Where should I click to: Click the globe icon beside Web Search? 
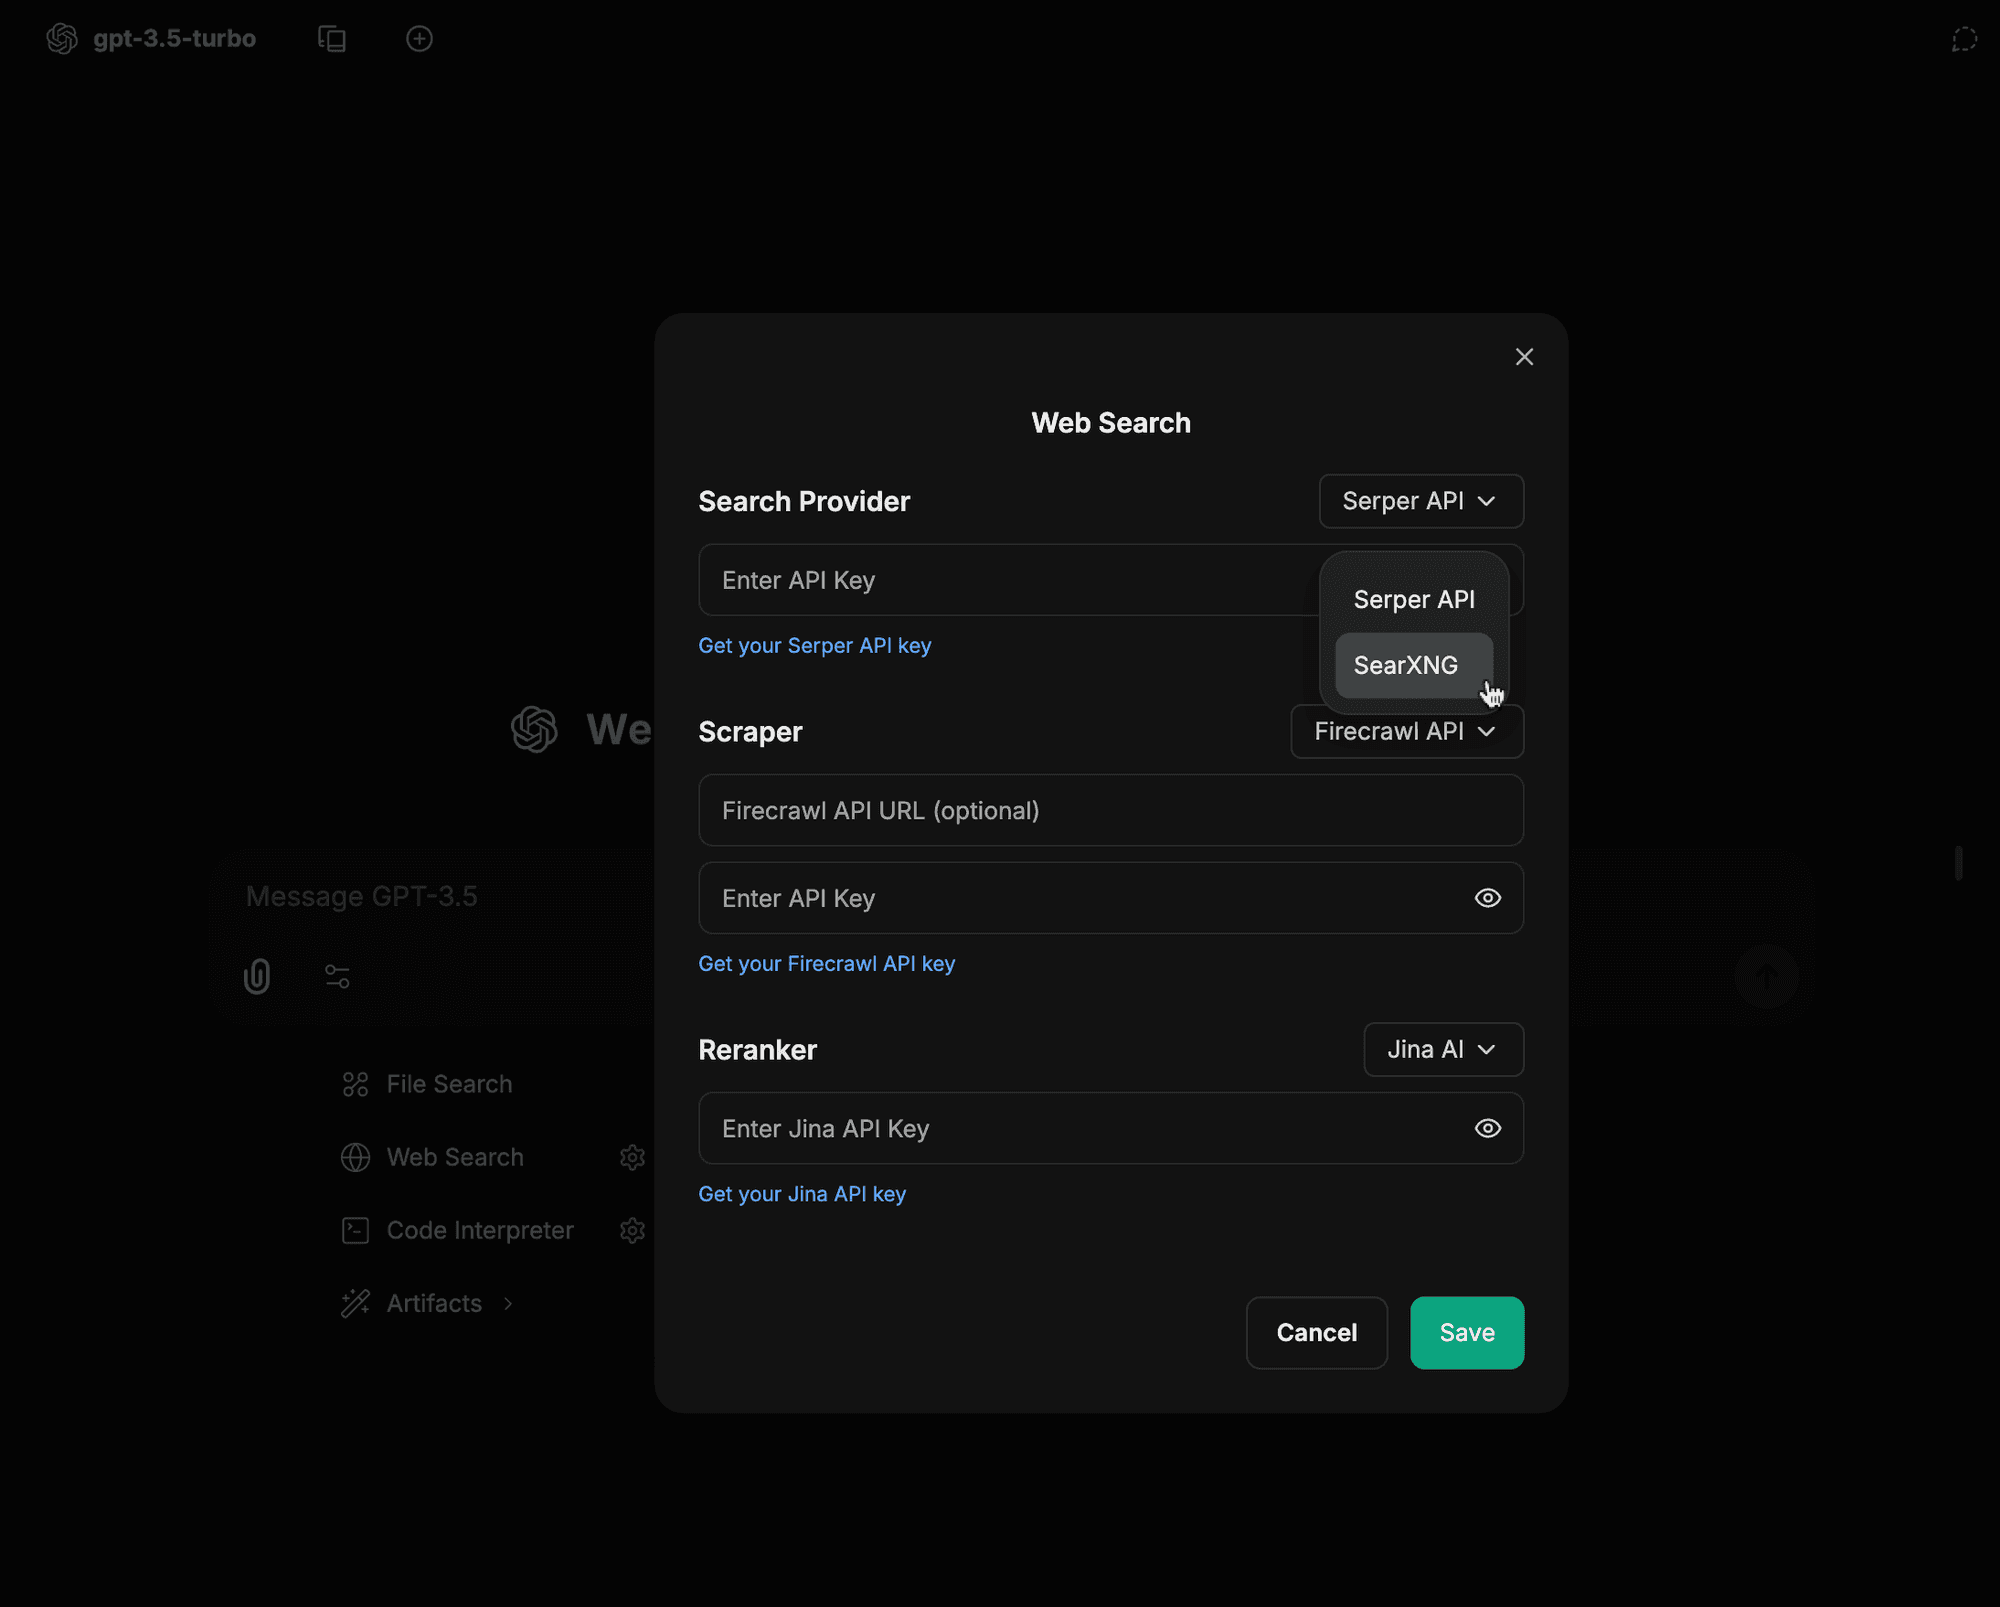[355, 1157]
